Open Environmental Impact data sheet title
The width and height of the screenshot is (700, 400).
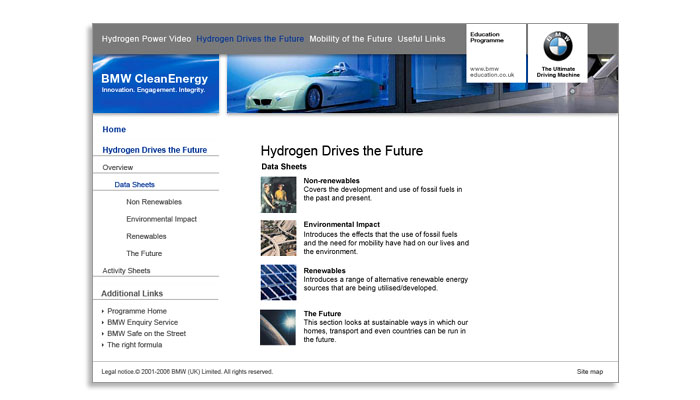pos(342,225)
